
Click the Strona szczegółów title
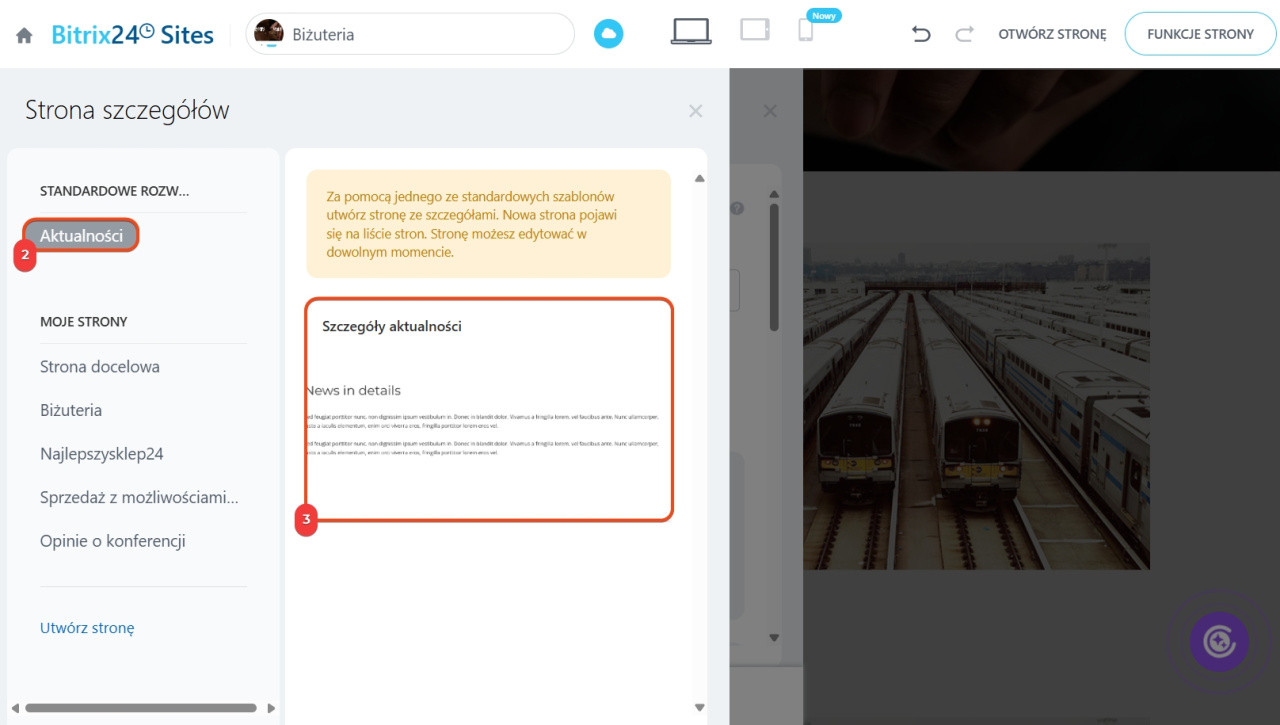click(x=127, y=110)
